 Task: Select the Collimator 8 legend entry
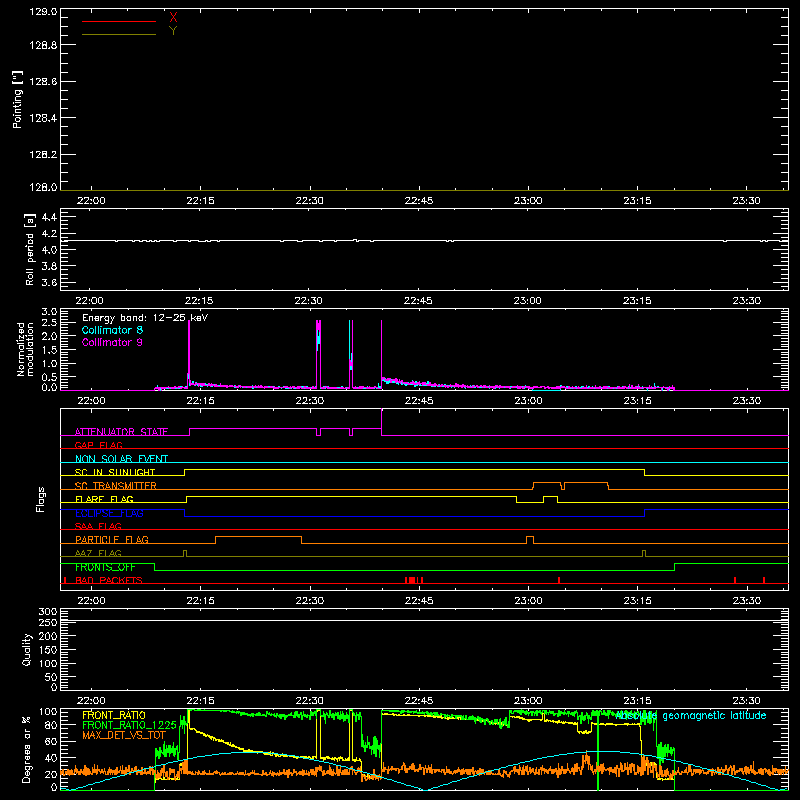tap(112, 330)
